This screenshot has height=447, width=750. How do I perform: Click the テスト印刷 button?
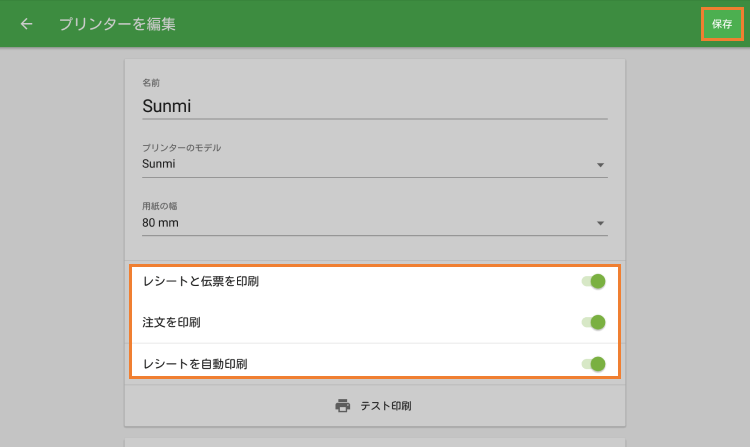tap(385, 406)
